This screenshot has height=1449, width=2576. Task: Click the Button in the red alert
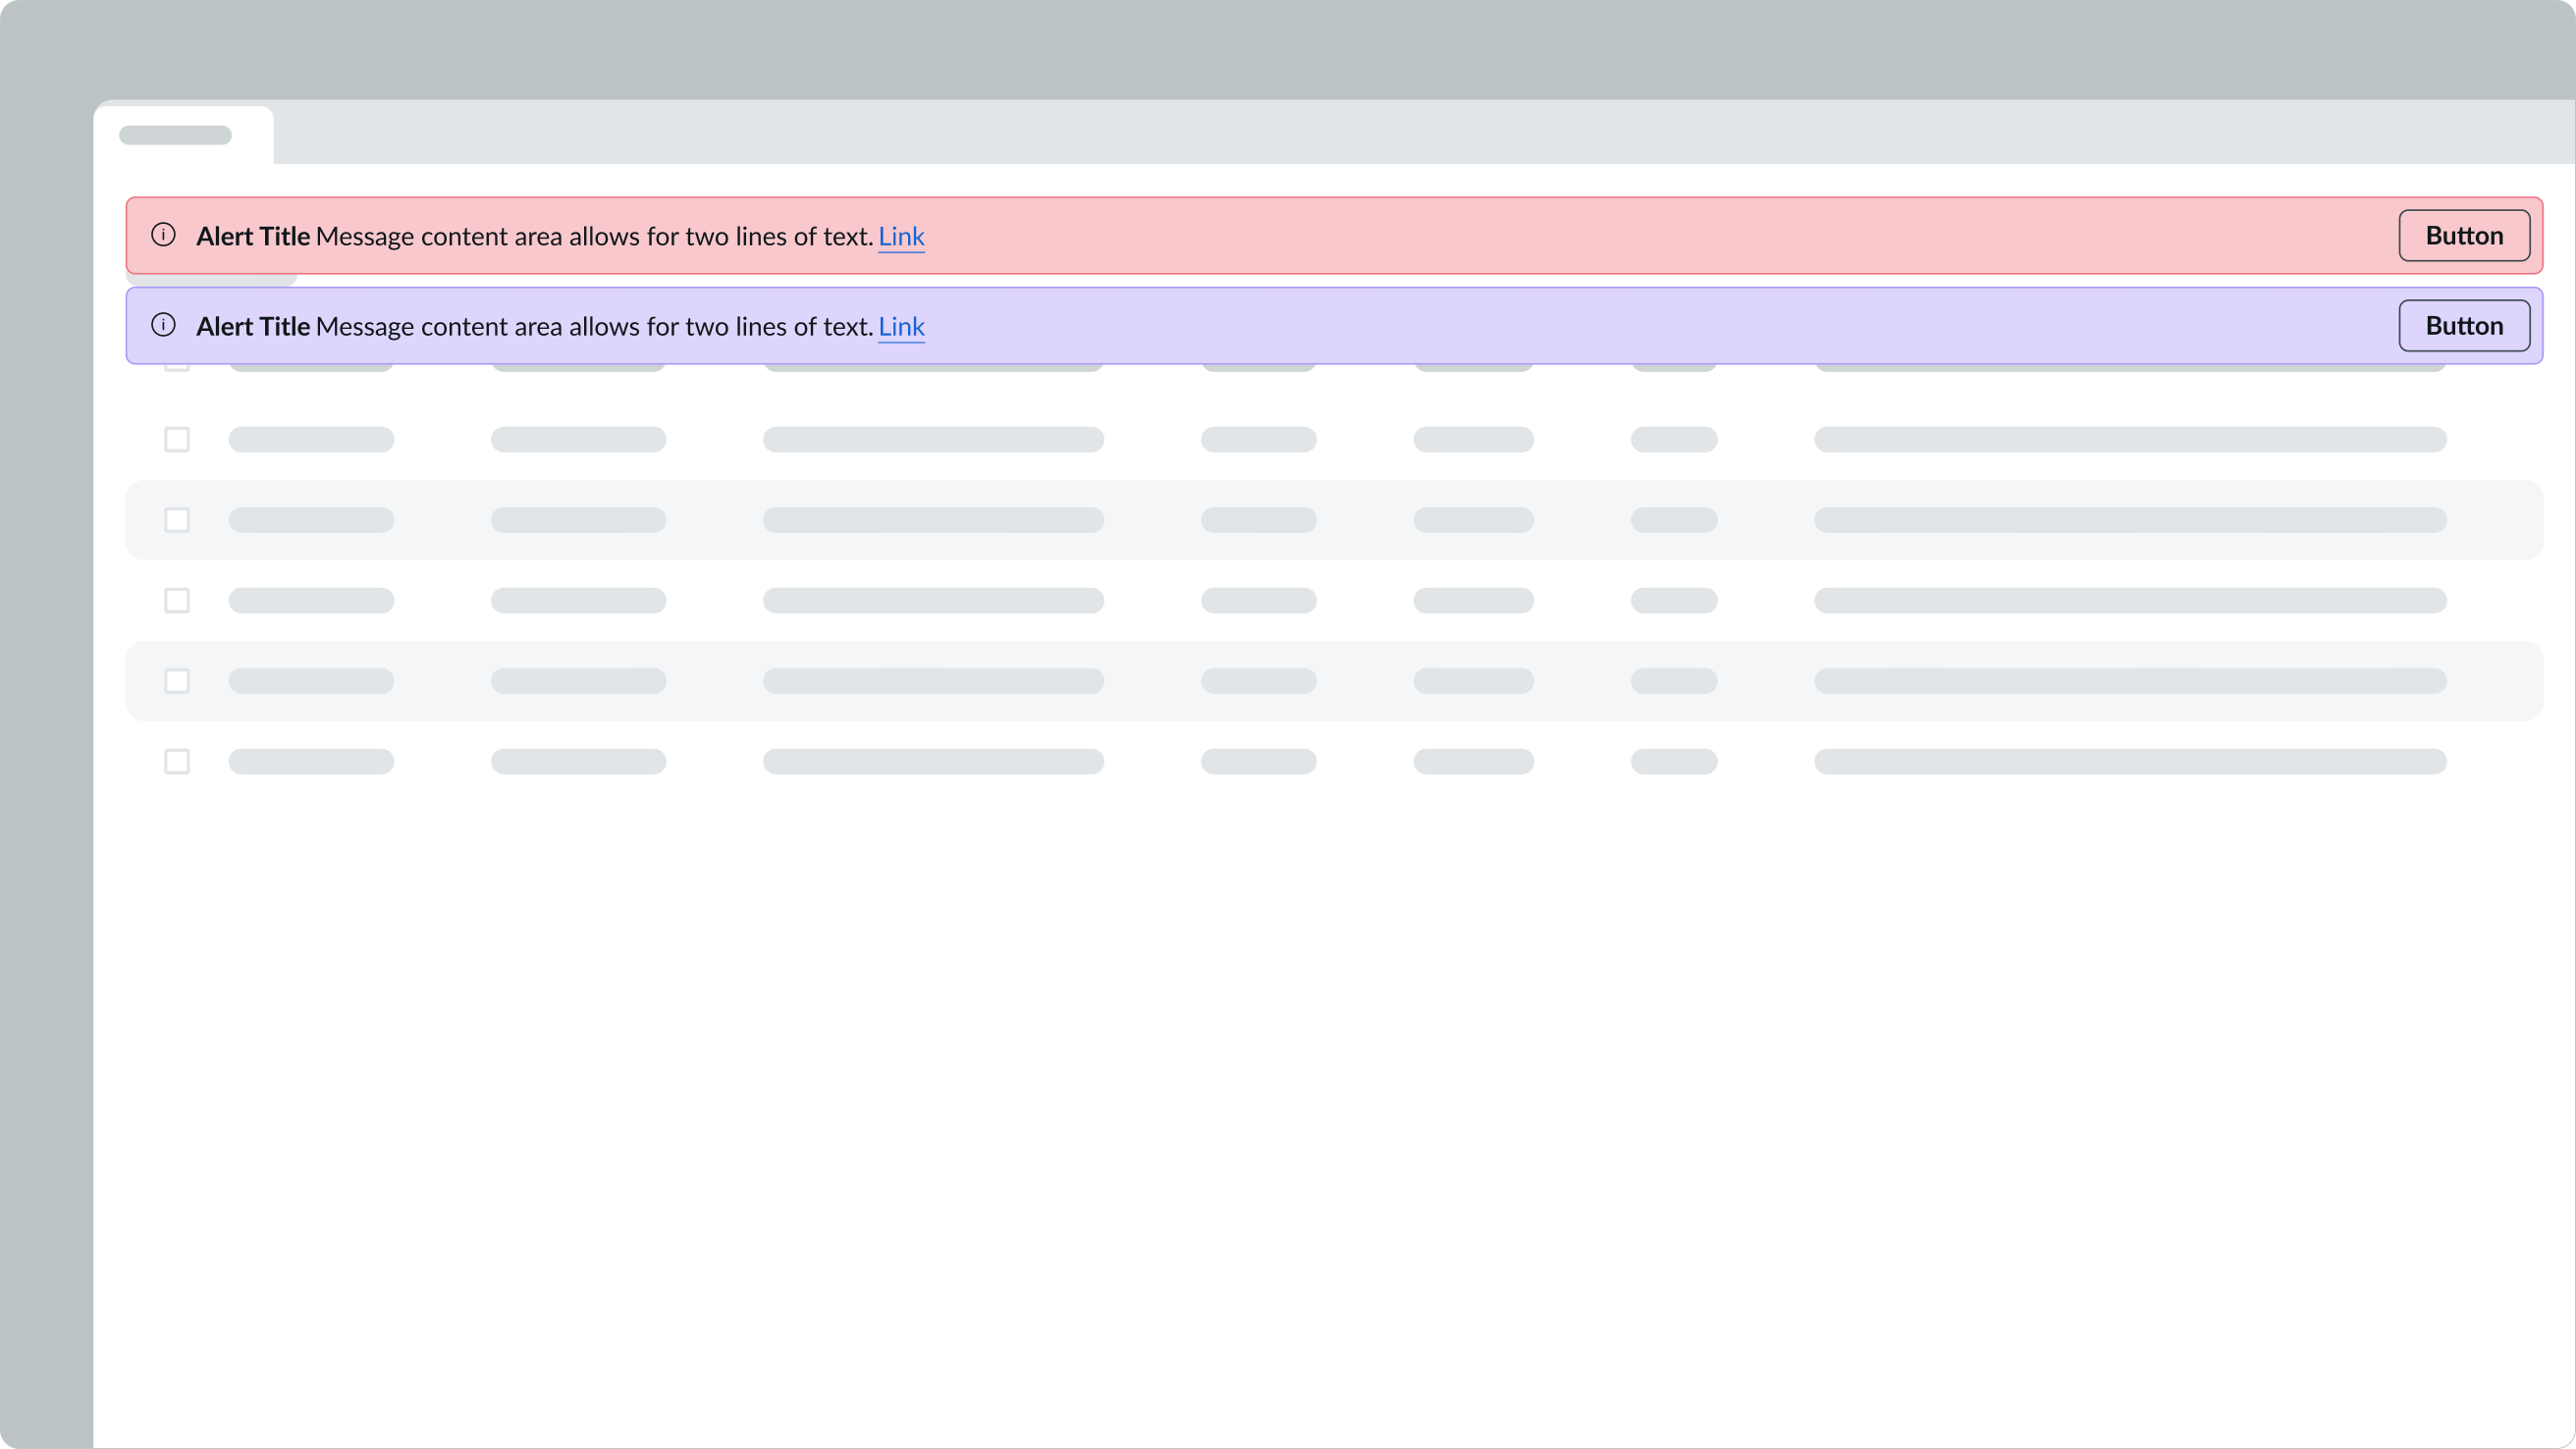[x=2463, y=236]
